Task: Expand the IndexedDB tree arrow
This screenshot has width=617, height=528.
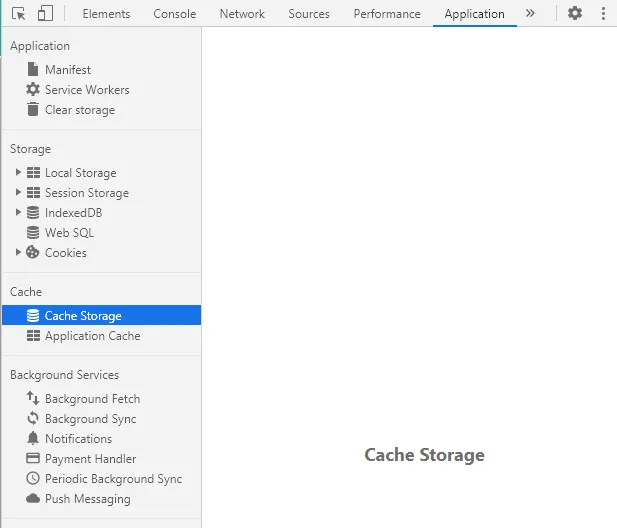Action: point(18,213)
